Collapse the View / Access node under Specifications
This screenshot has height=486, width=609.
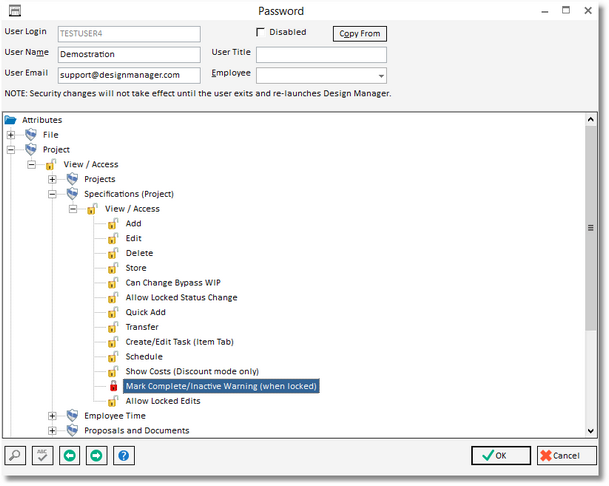click(73, 209)
